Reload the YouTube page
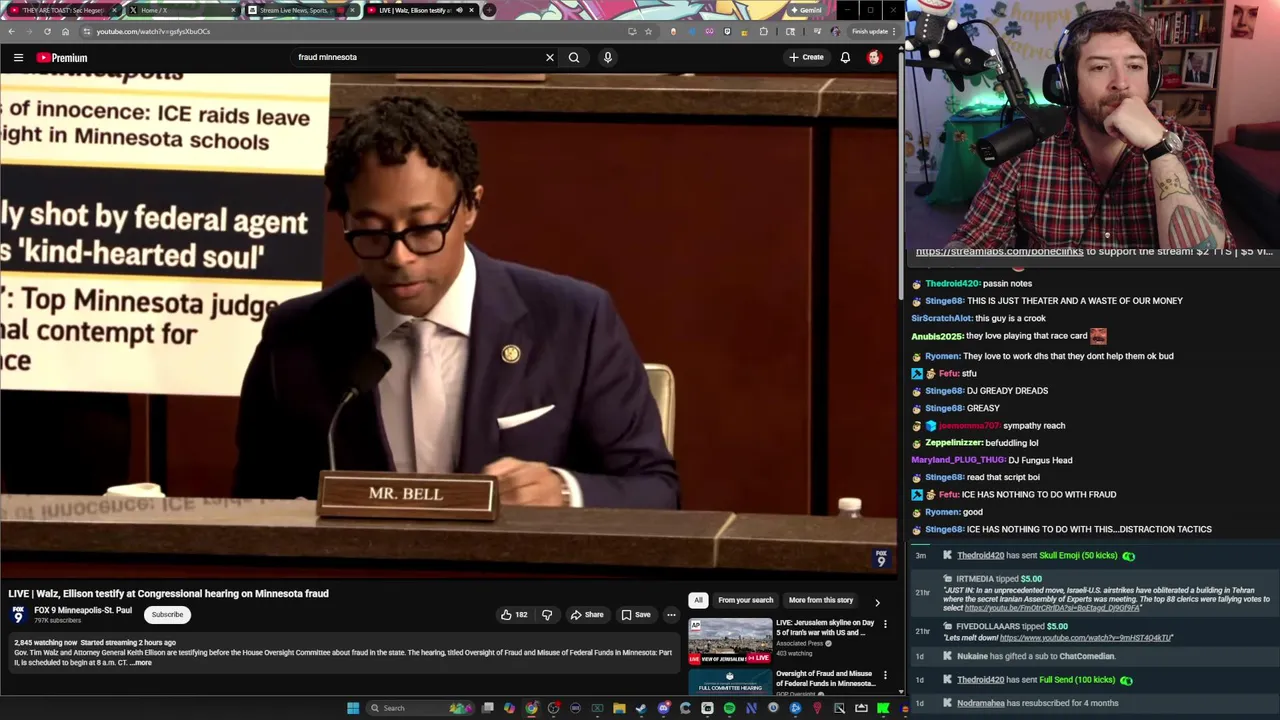1280x720 pixels. [47, 31]
